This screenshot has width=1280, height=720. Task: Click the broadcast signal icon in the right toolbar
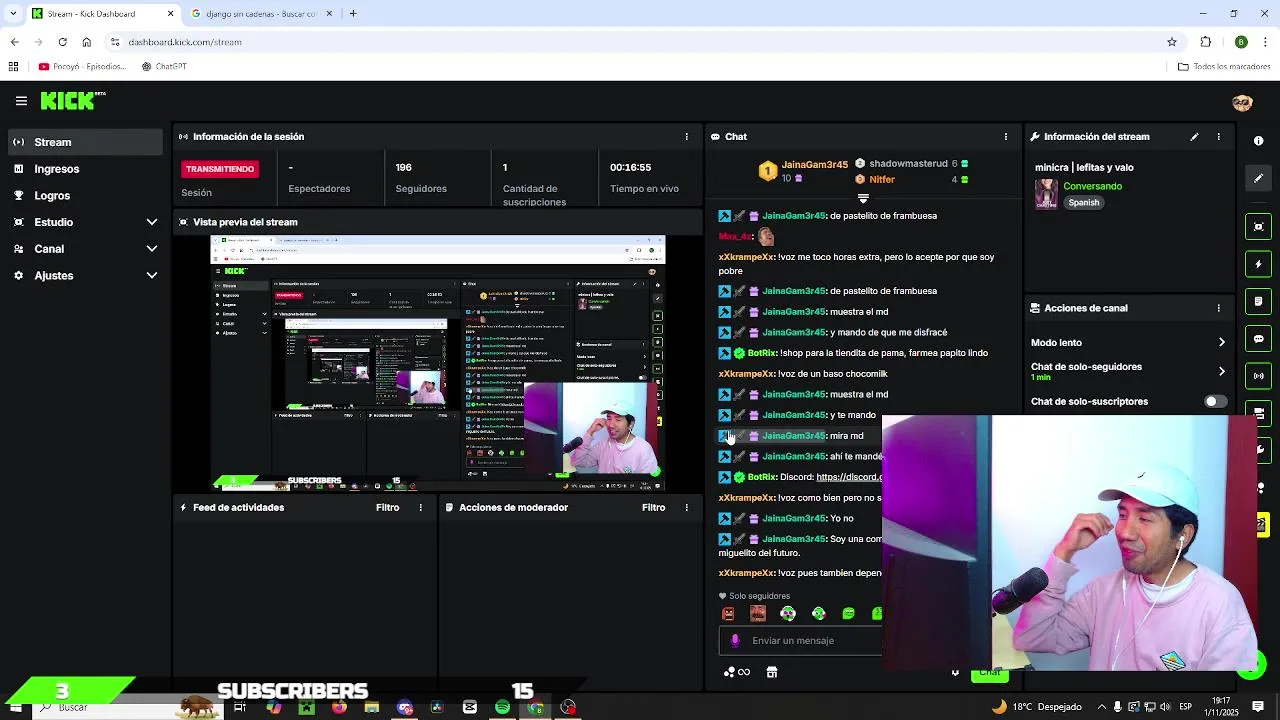click(x=1258, y=376)
